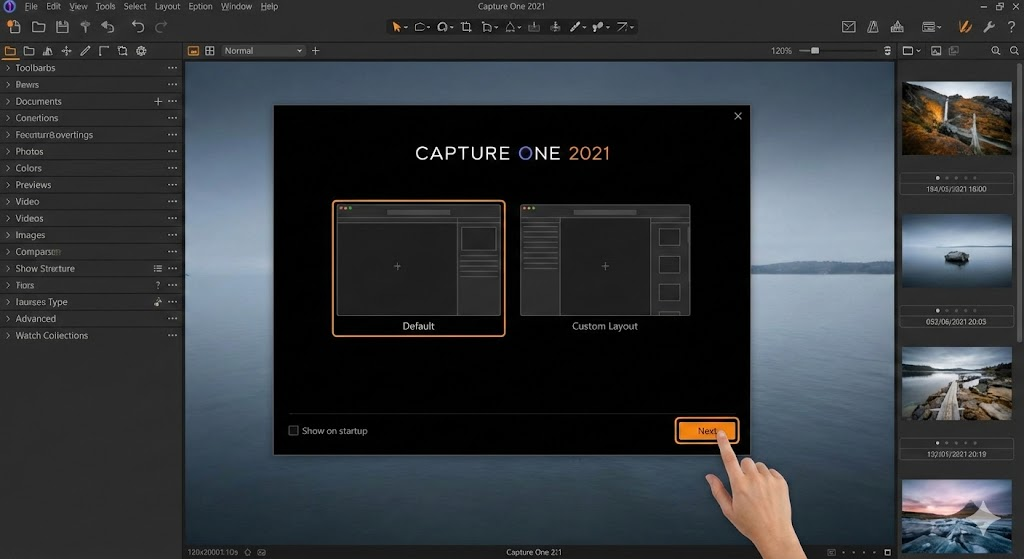
Task: Select the lasso circular selection tool
Action: point(443,27)
